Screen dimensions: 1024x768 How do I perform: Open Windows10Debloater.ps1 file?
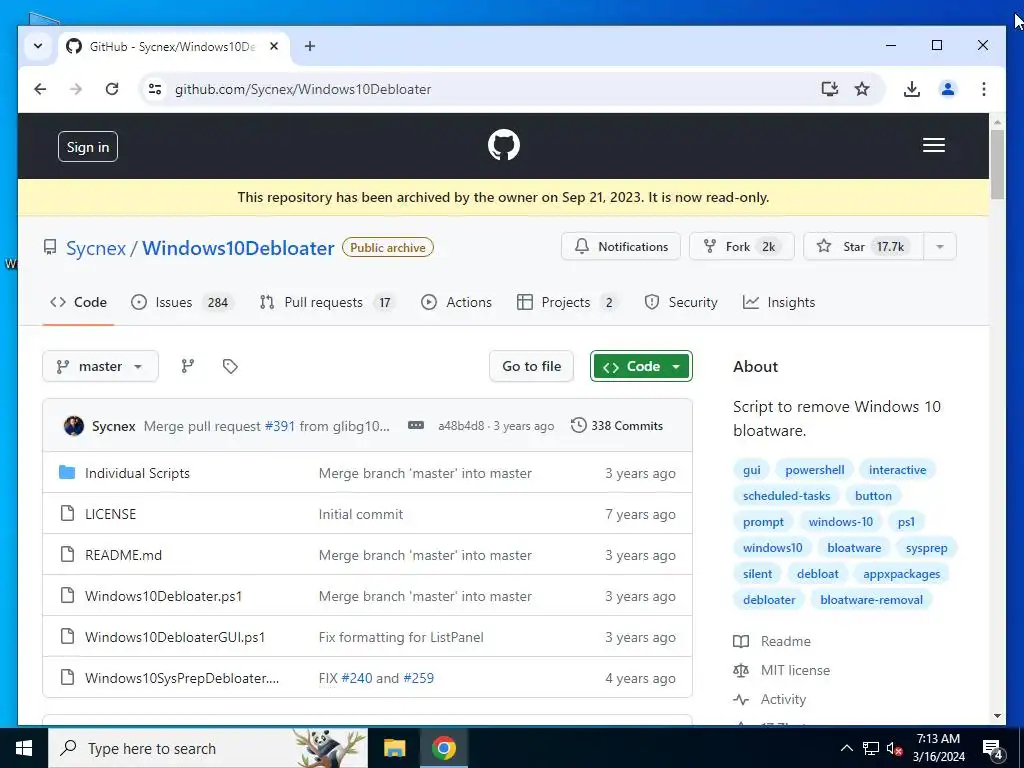163,596
